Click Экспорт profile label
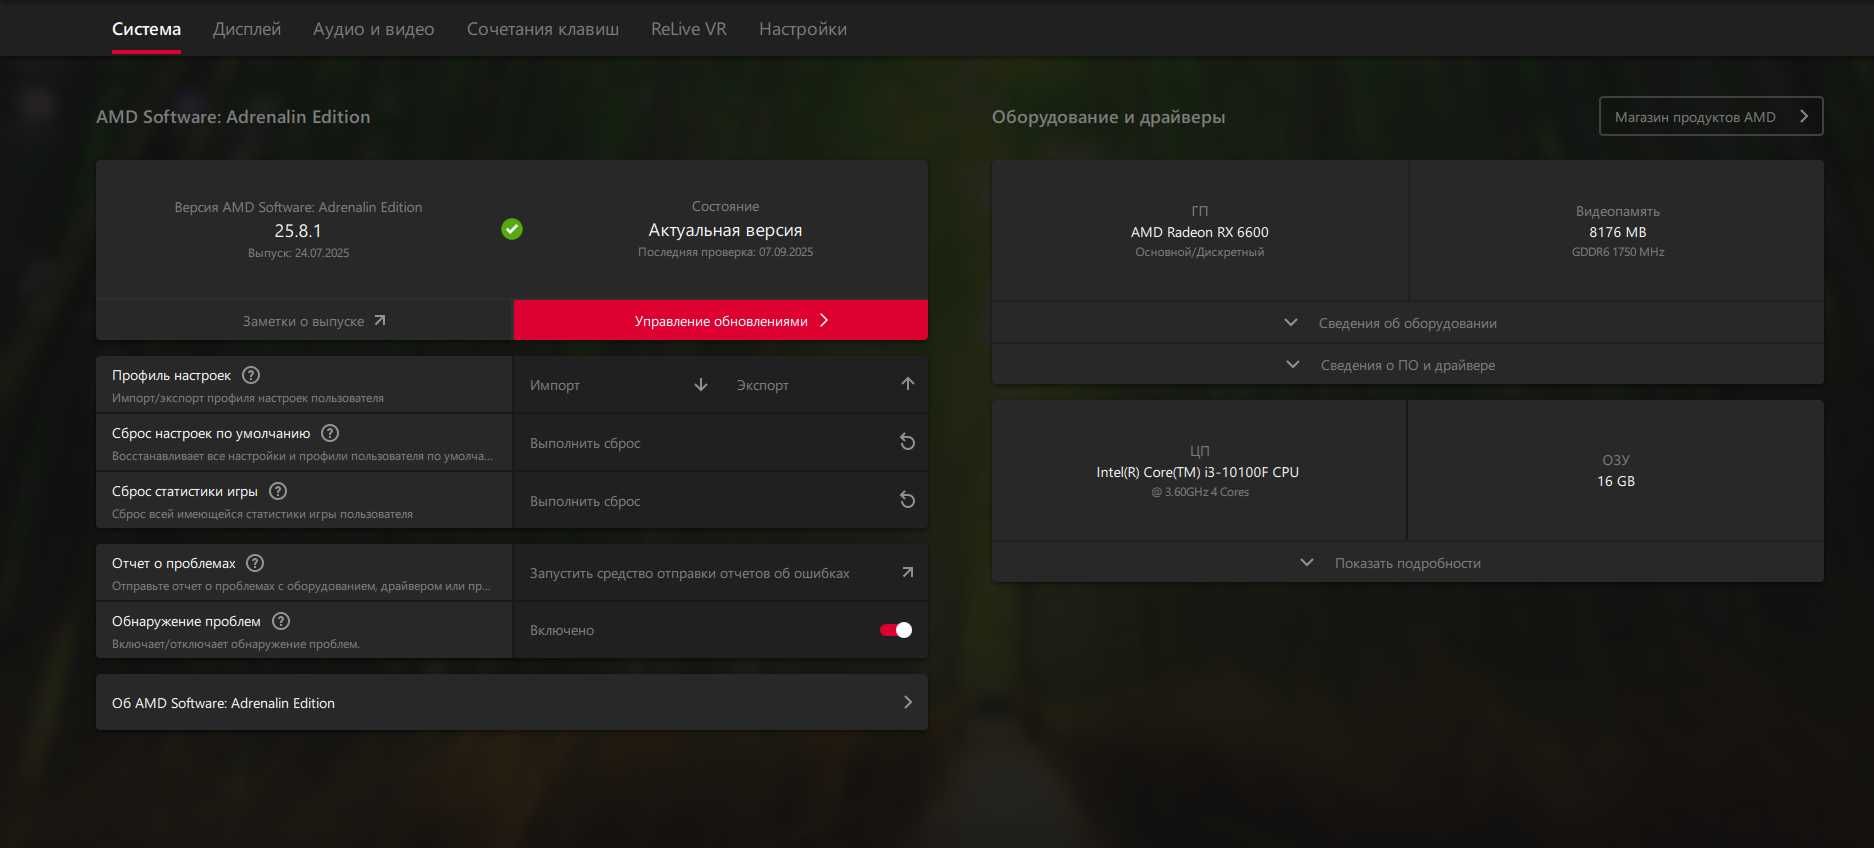This screenshot has width=1874, height=848. (x=763, y=385)
